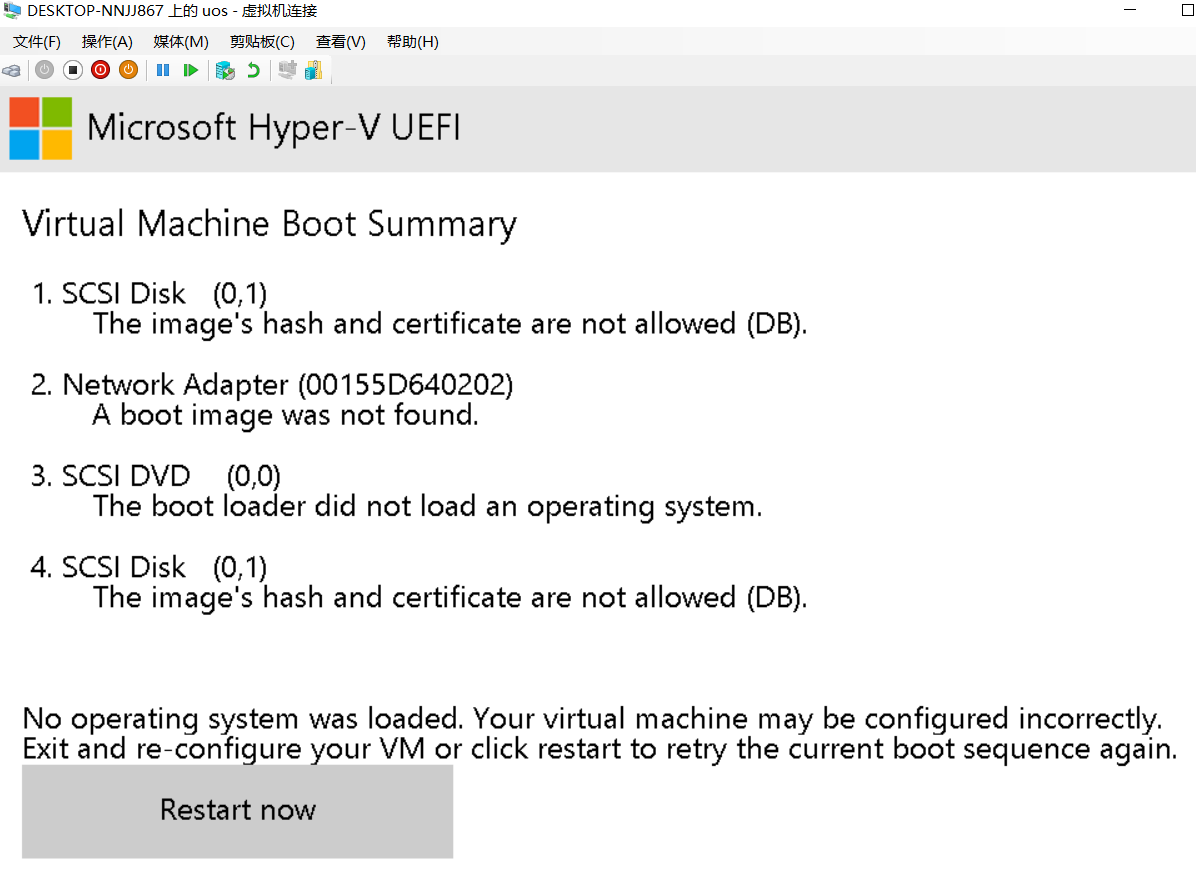Click the rightmost NIC toolbar icon

[313, 70]
